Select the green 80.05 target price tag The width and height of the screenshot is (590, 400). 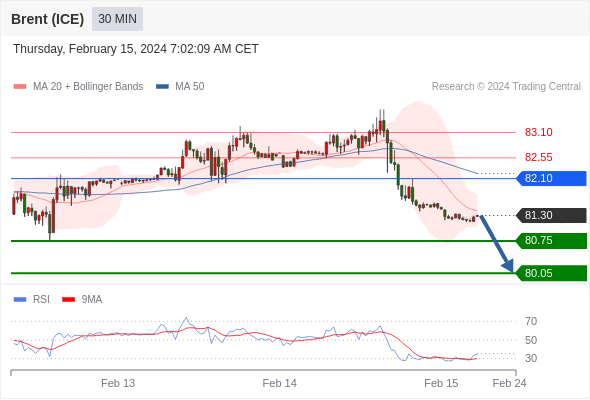coord(551,273)
